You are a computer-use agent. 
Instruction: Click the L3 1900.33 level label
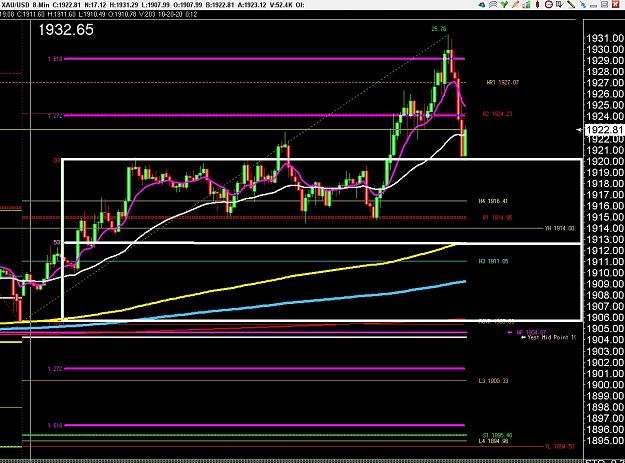[x=493, y=381]
